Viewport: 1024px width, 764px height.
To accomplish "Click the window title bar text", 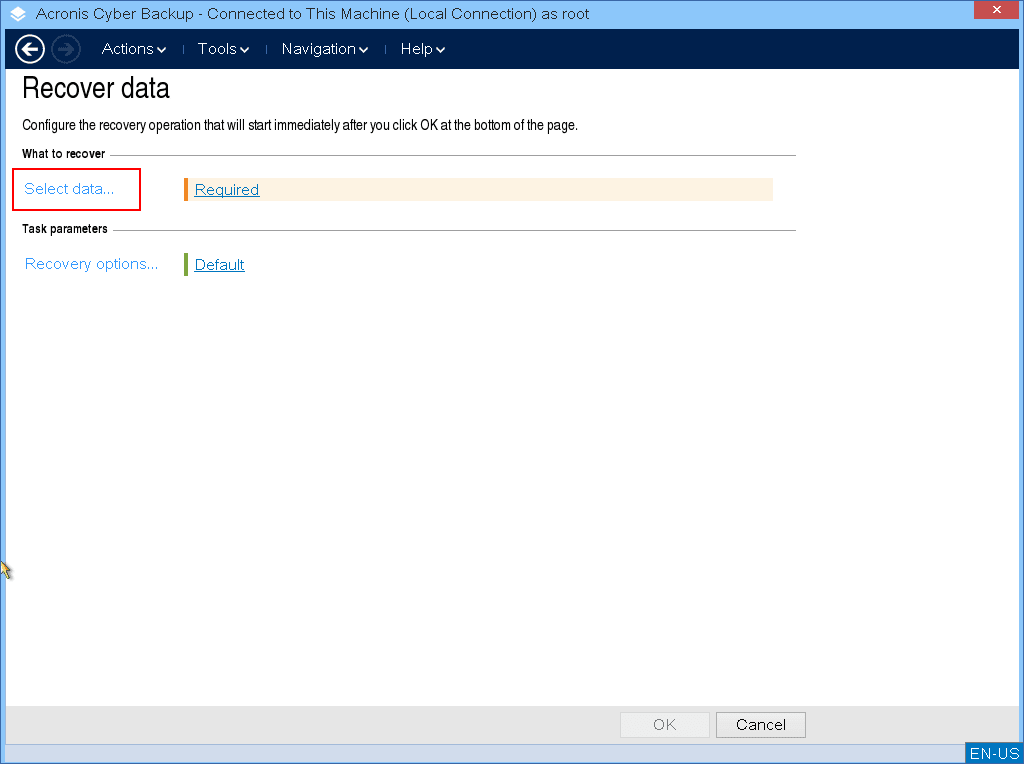I will click(x=312, y=14).
